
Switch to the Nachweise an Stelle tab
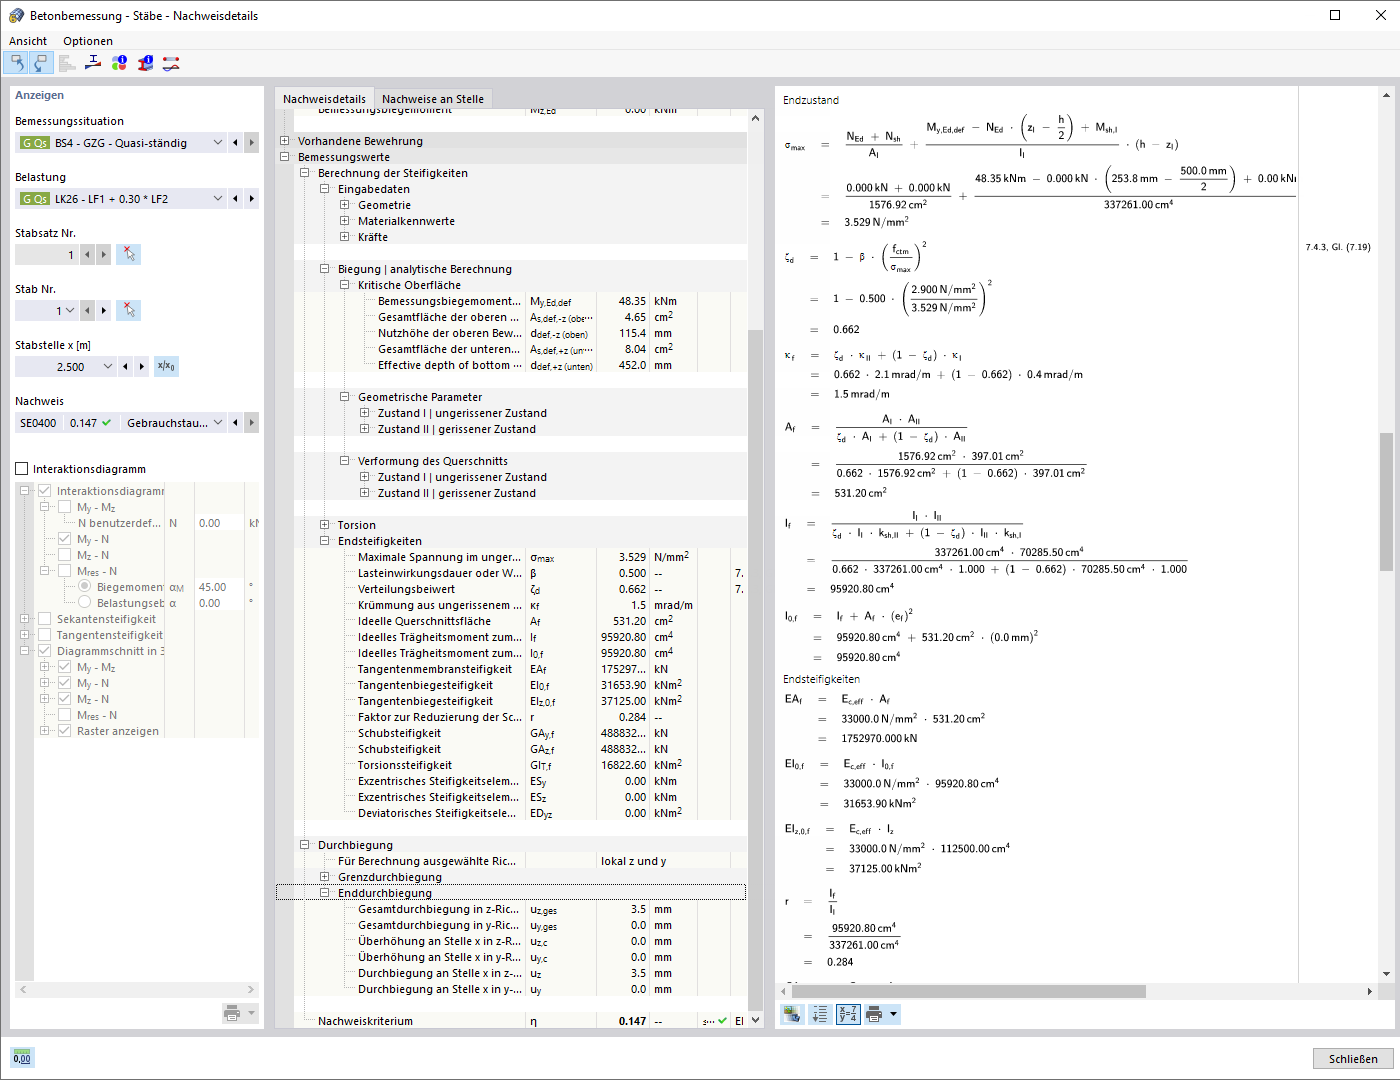[433, 99]
